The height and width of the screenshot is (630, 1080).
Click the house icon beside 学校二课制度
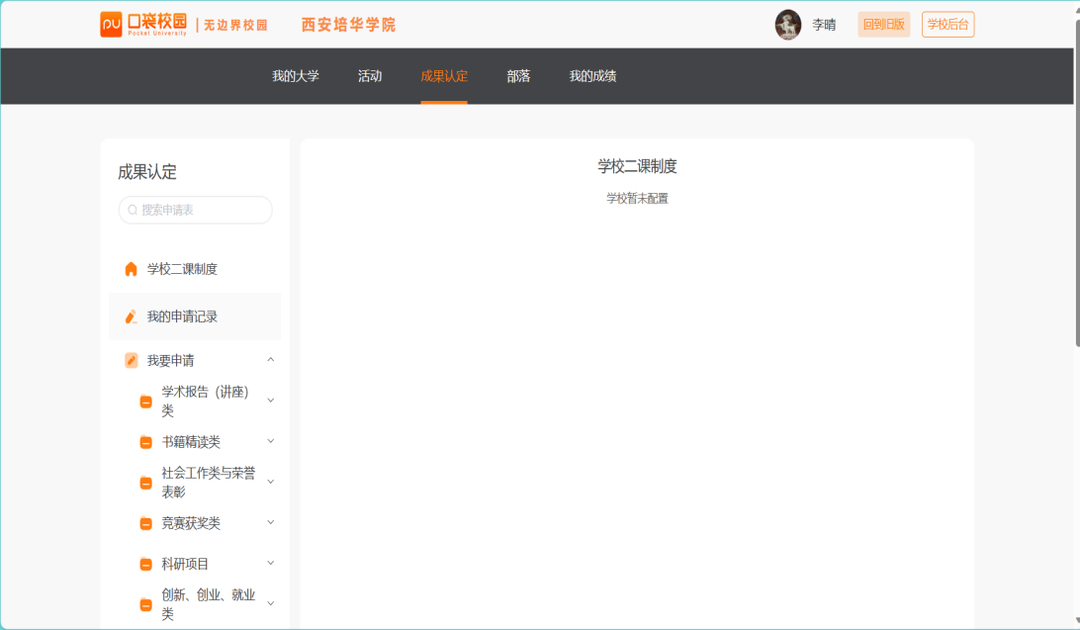coord(131,269)
